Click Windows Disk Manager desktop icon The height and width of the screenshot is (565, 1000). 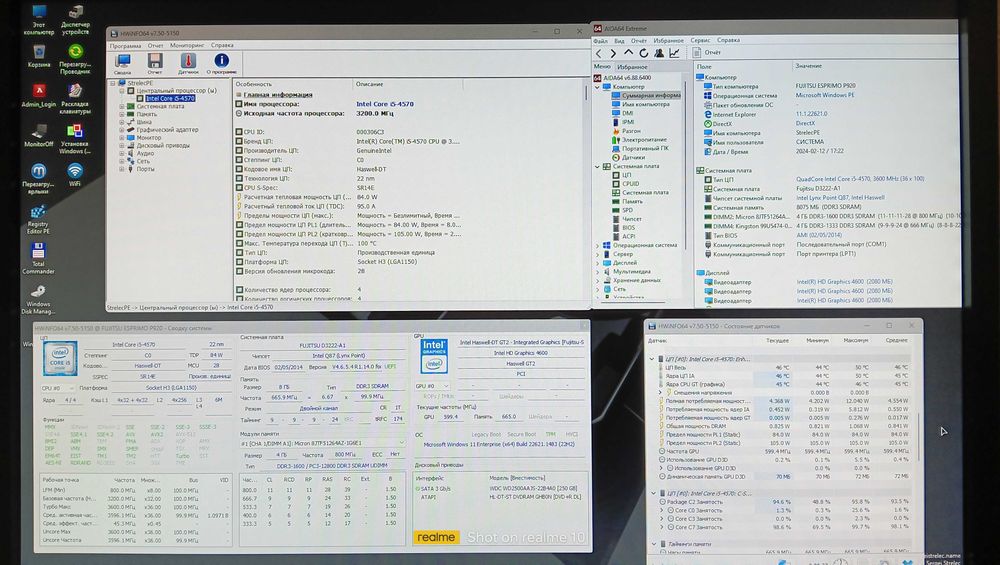click(x=38, y=299)
